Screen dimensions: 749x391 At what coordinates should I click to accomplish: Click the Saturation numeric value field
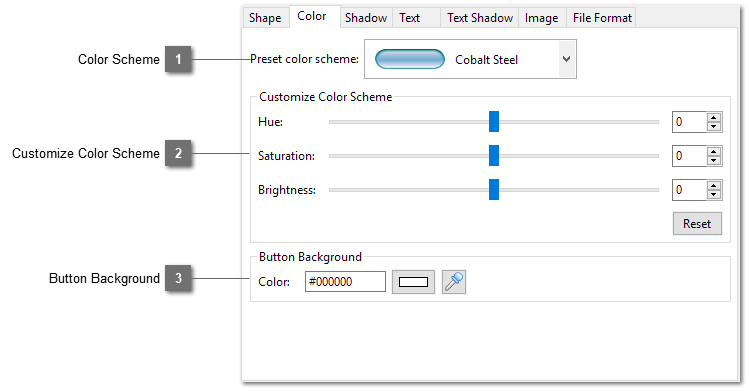pyautogui.click(x=689, y=156)
